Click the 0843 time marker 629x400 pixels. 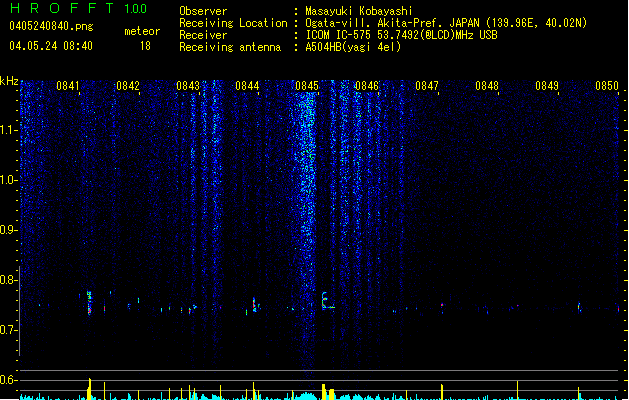click(x=188, y=86)
